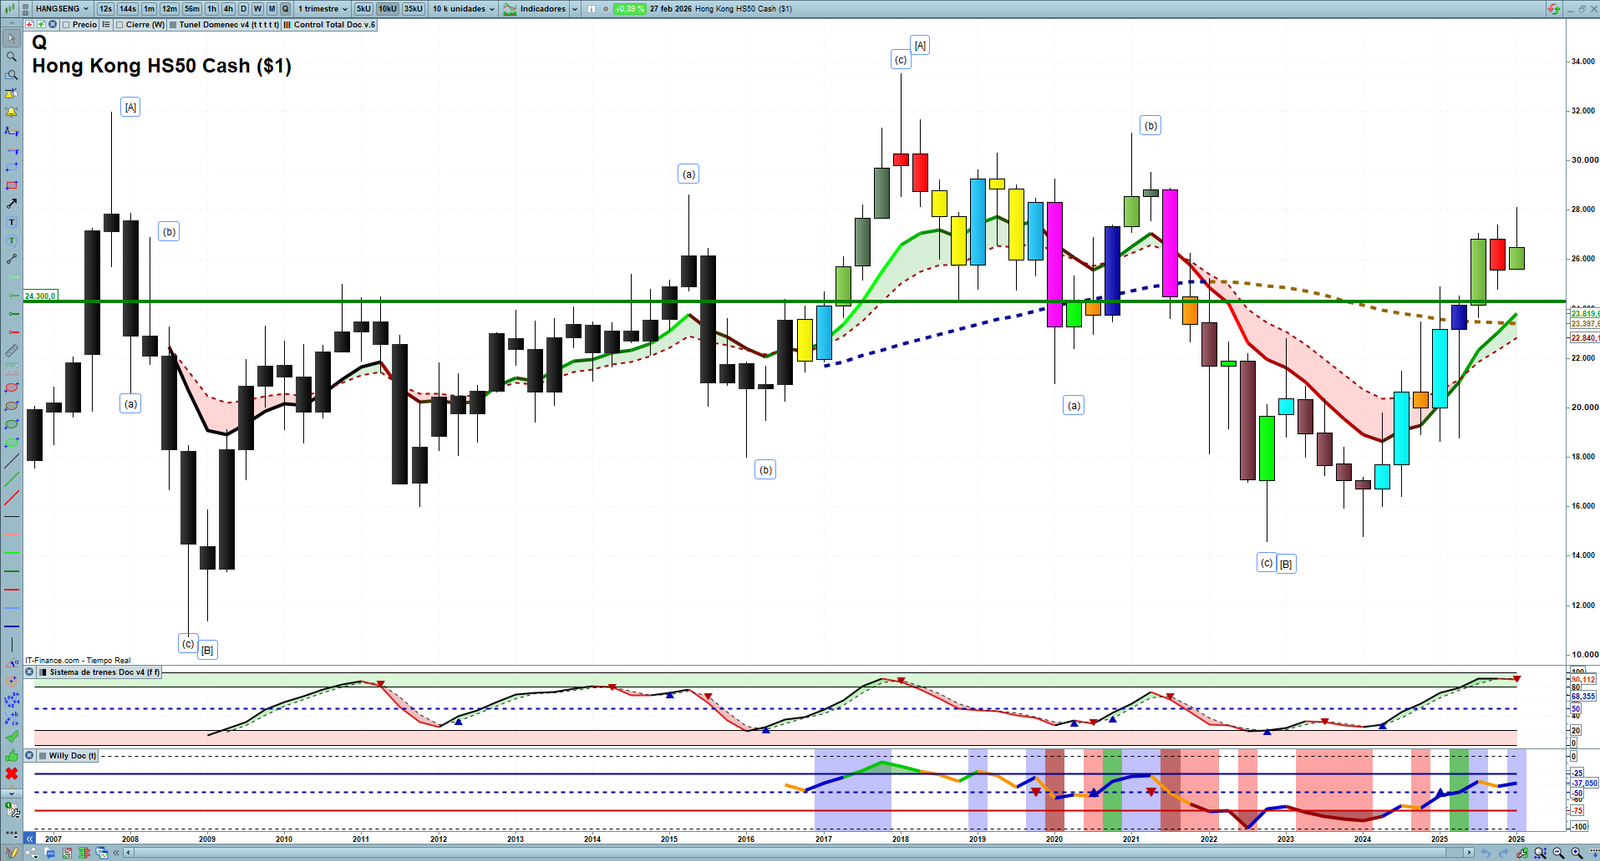Click the 2018 label on time axis
Viewport: 1600px width, 861px height.
[900, 839]
